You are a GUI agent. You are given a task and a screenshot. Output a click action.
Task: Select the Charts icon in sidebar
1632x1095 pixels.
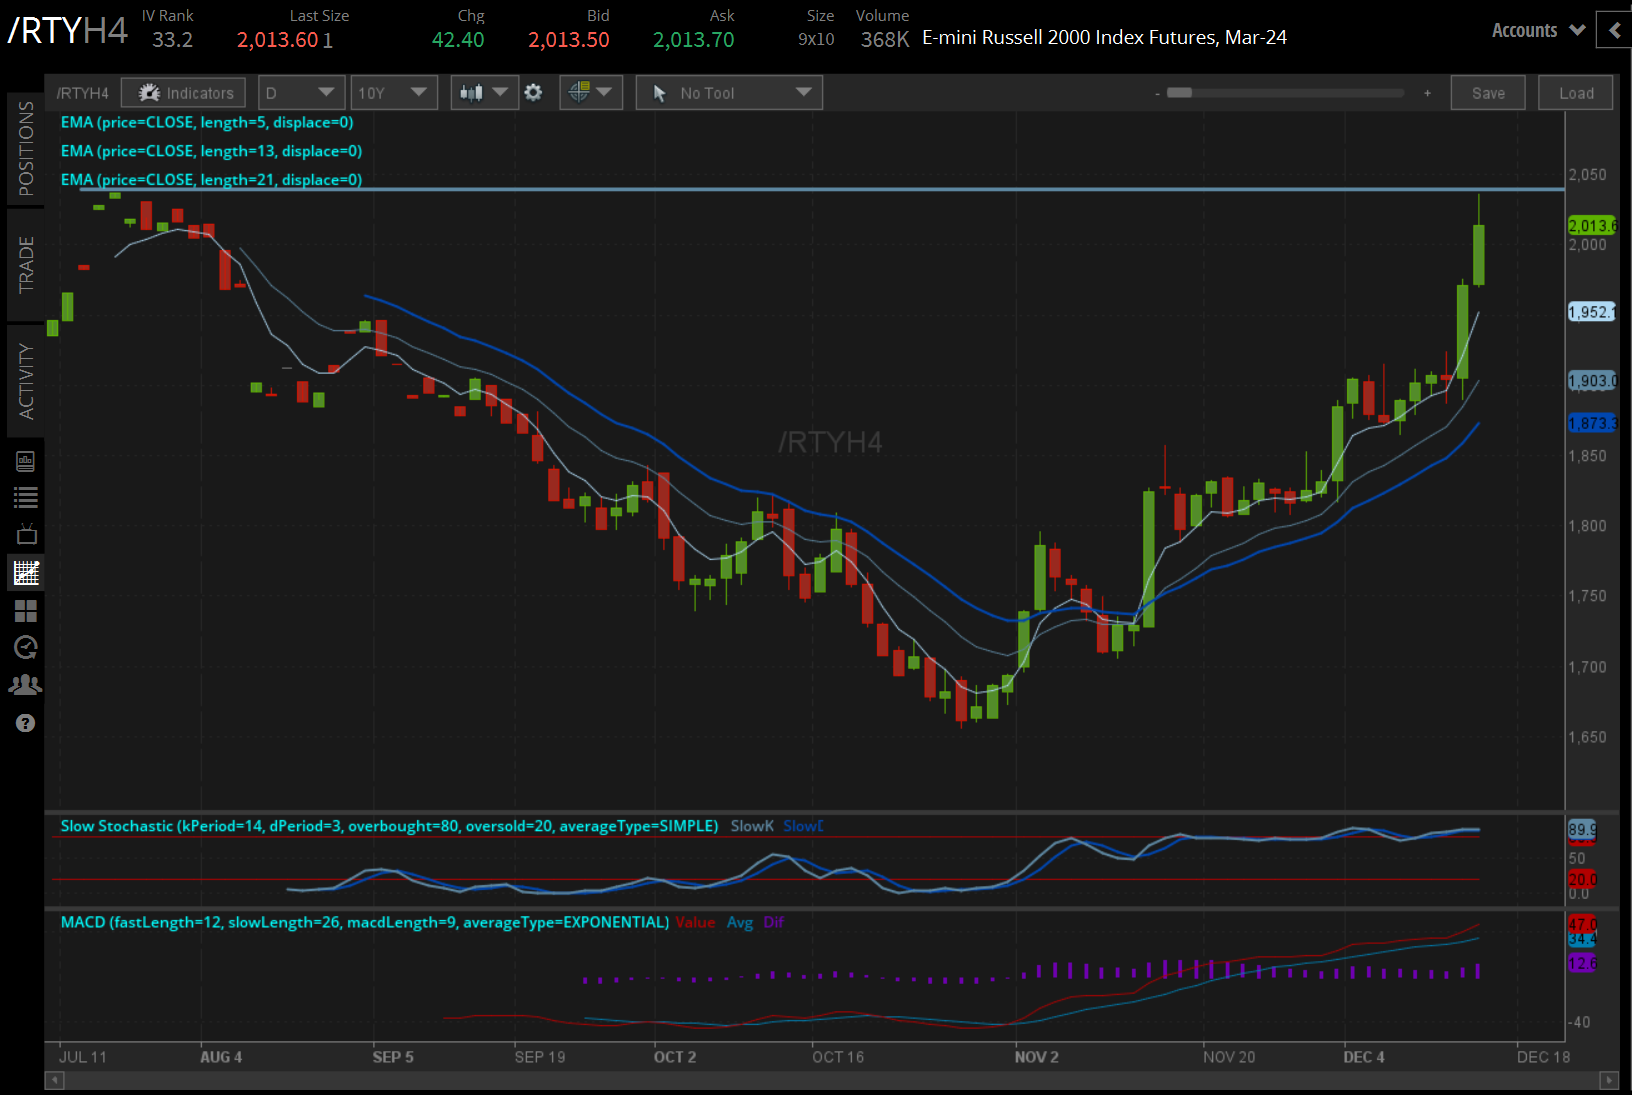[x=26, y=573]
